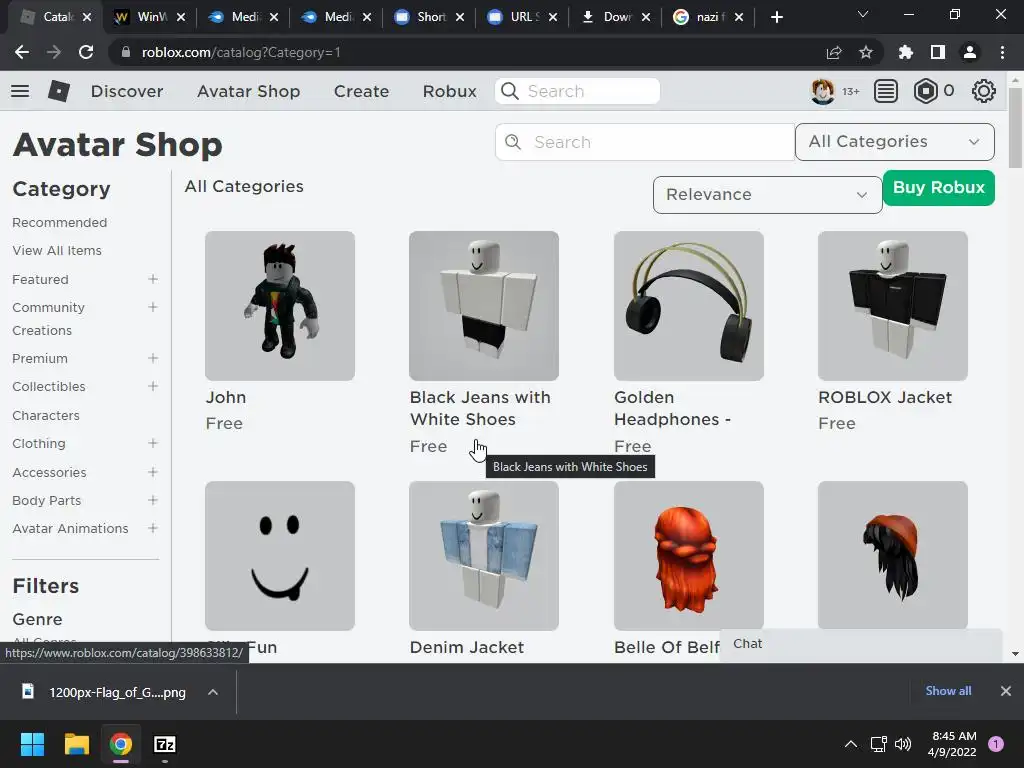
Task: Click the volume speaker tray icon
Action: click(x=903, y=744)
